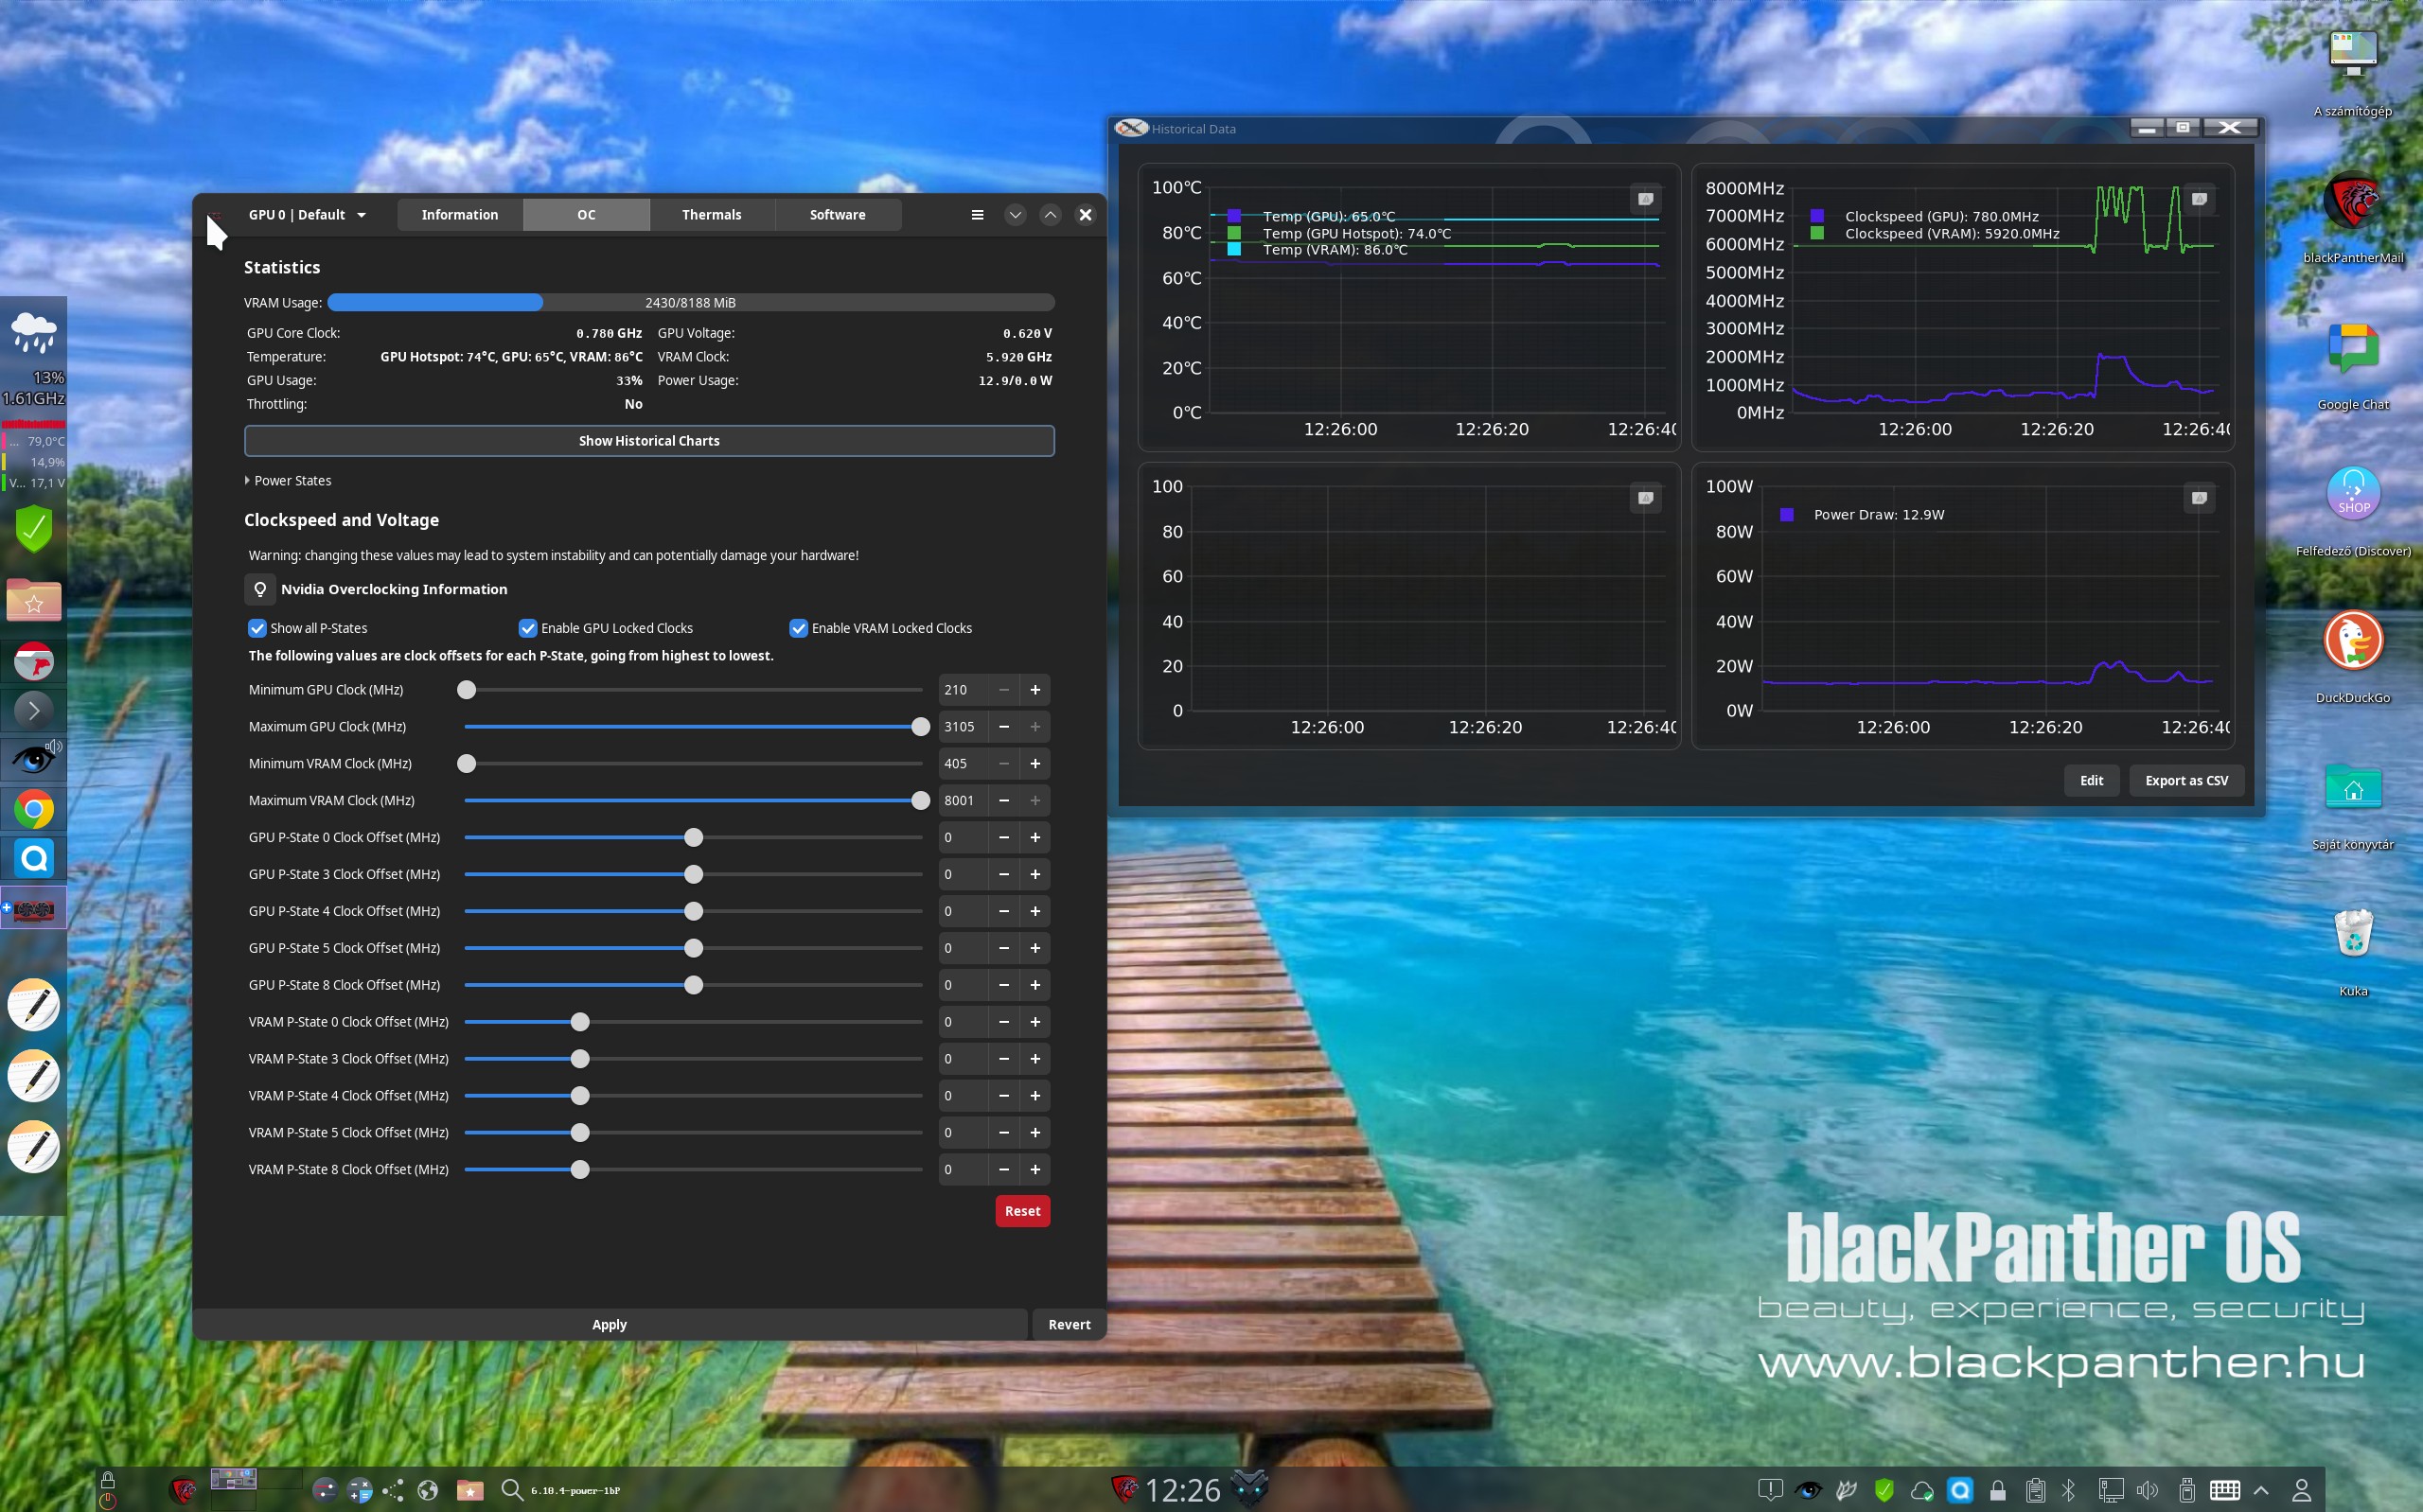Image resolution: width=2423 pixels, height=1512 pixels.
Task: Toggle Enable VRAM Locked Clocks checkbox
Action: click(x=798, y=628)
